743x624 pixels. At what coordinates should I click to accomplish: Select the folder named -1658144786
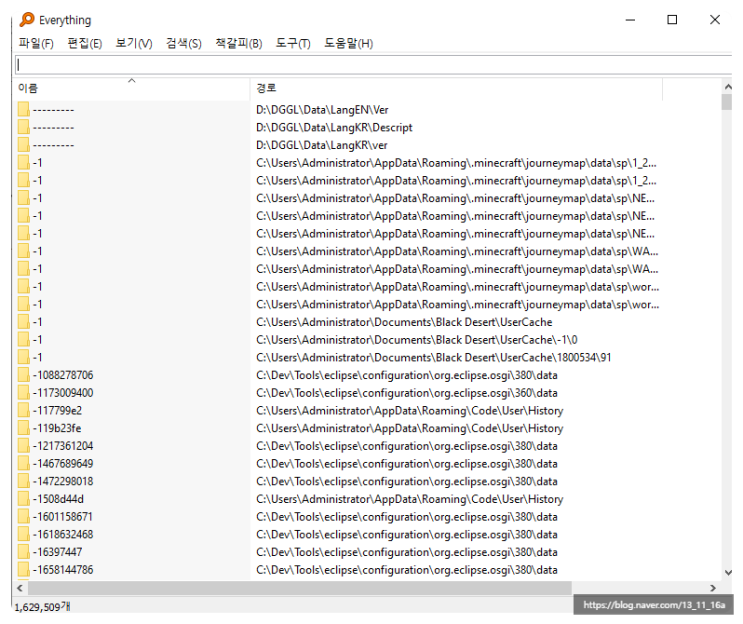pyautogui.click(x=63, y=570)
